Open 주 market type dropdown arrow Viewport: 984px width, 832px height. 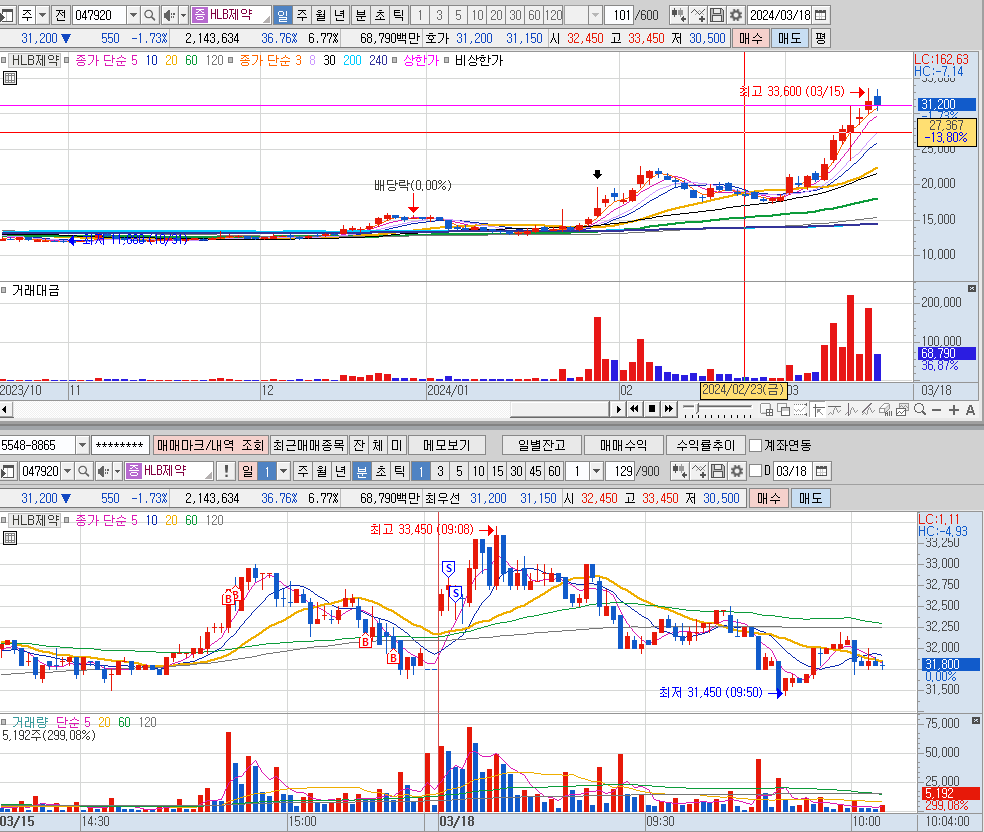pyautogui.click(x=42, y=15)
